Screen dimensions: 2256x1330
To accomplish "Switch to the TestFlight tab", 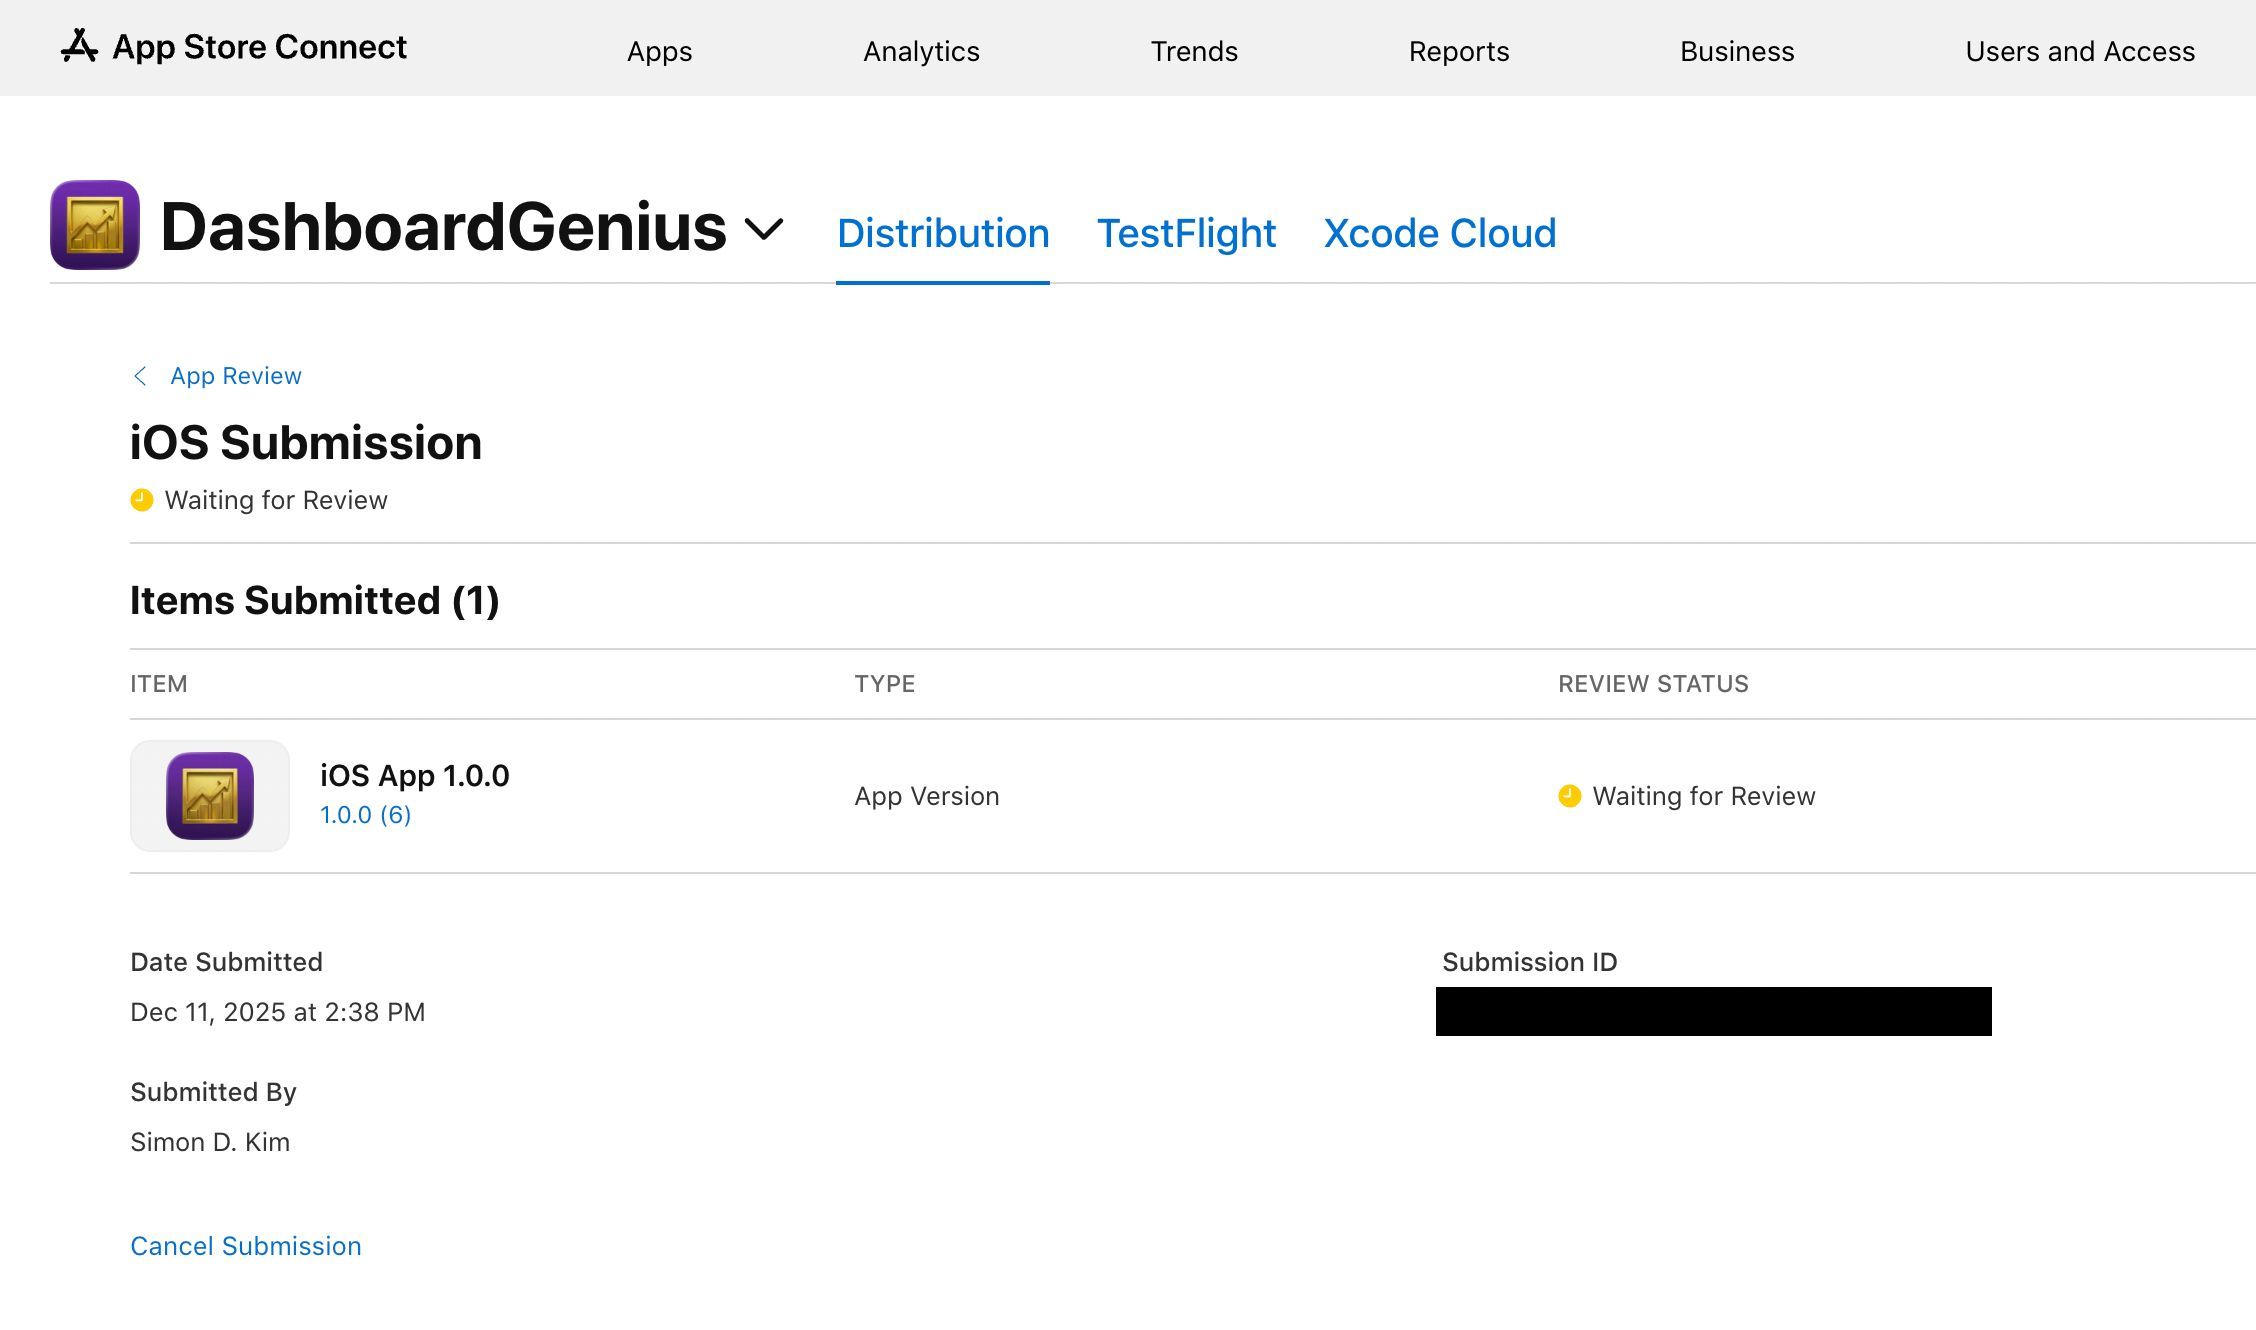I will pos(1186,233).
